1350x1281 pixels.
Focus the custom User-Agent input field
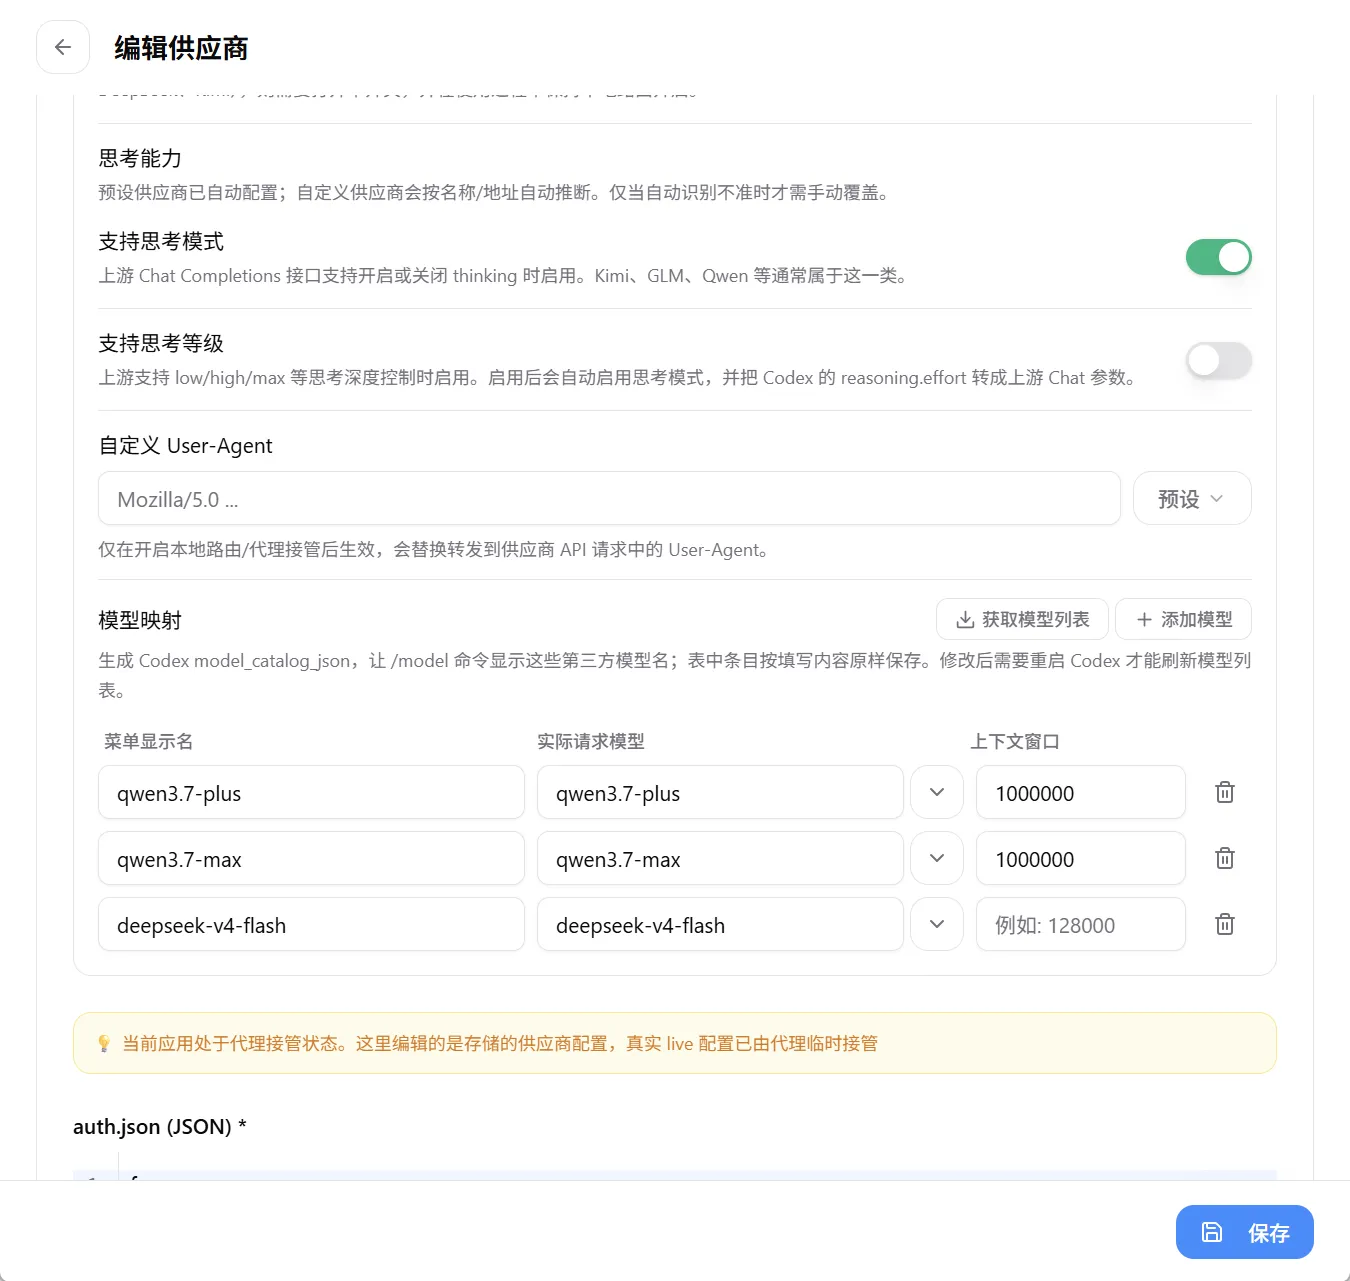tap(609, 499)
